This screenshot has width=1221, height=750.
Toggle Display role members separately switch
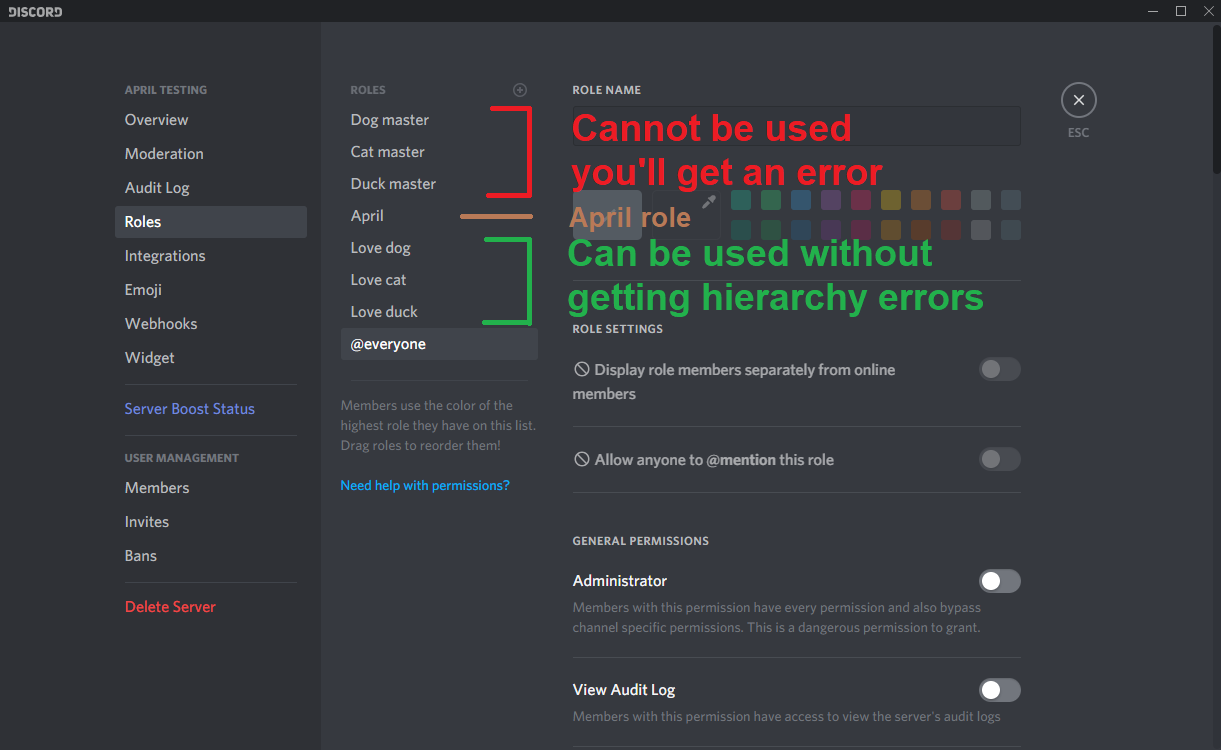[x=1000, y=369]
